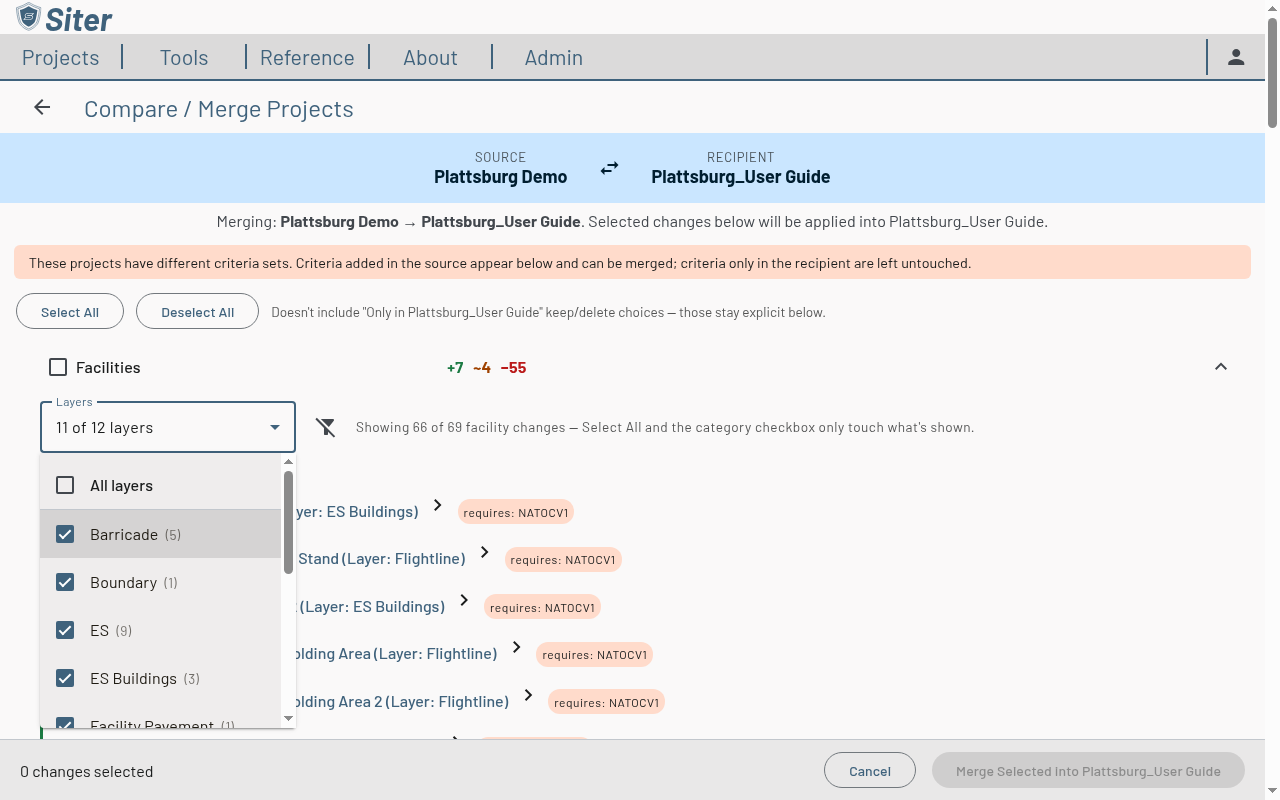1280x800 pixels.
Task: Open the Admin menu
Action: coord(554,57)
